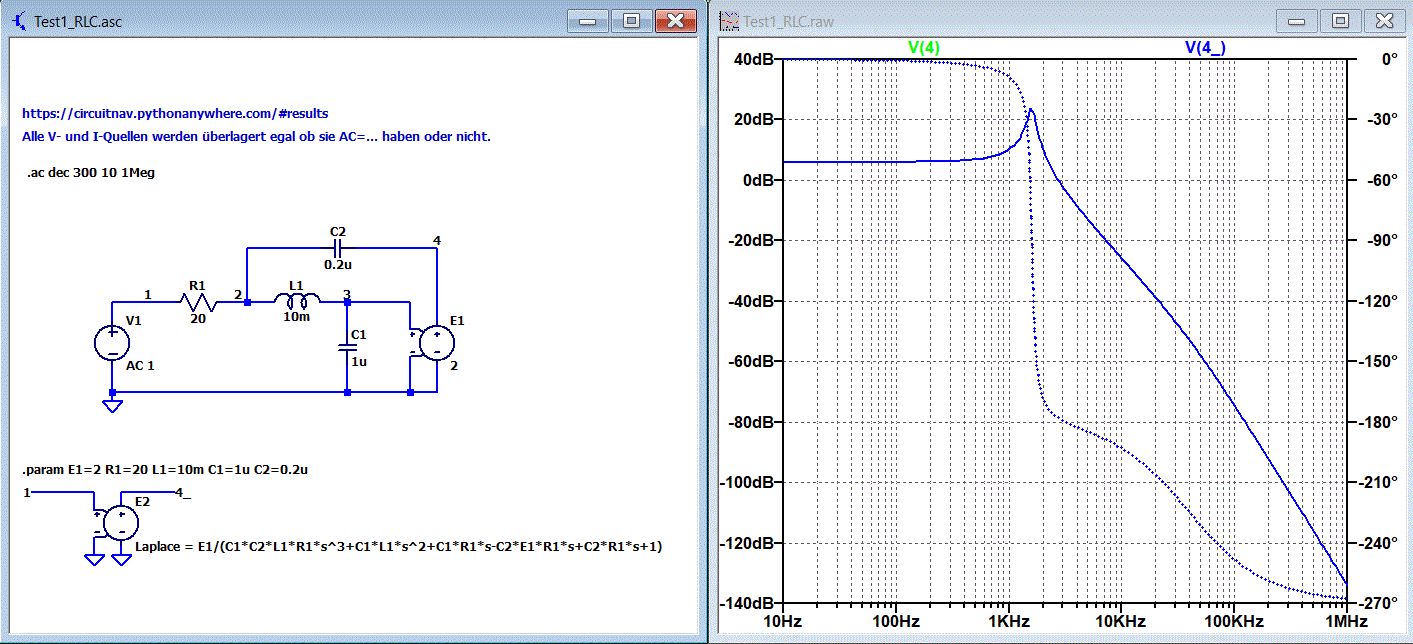The height and width of the screenshot is (644, 1413).
Task: Click the L1 inductor symbol
Action: point(296,300)
